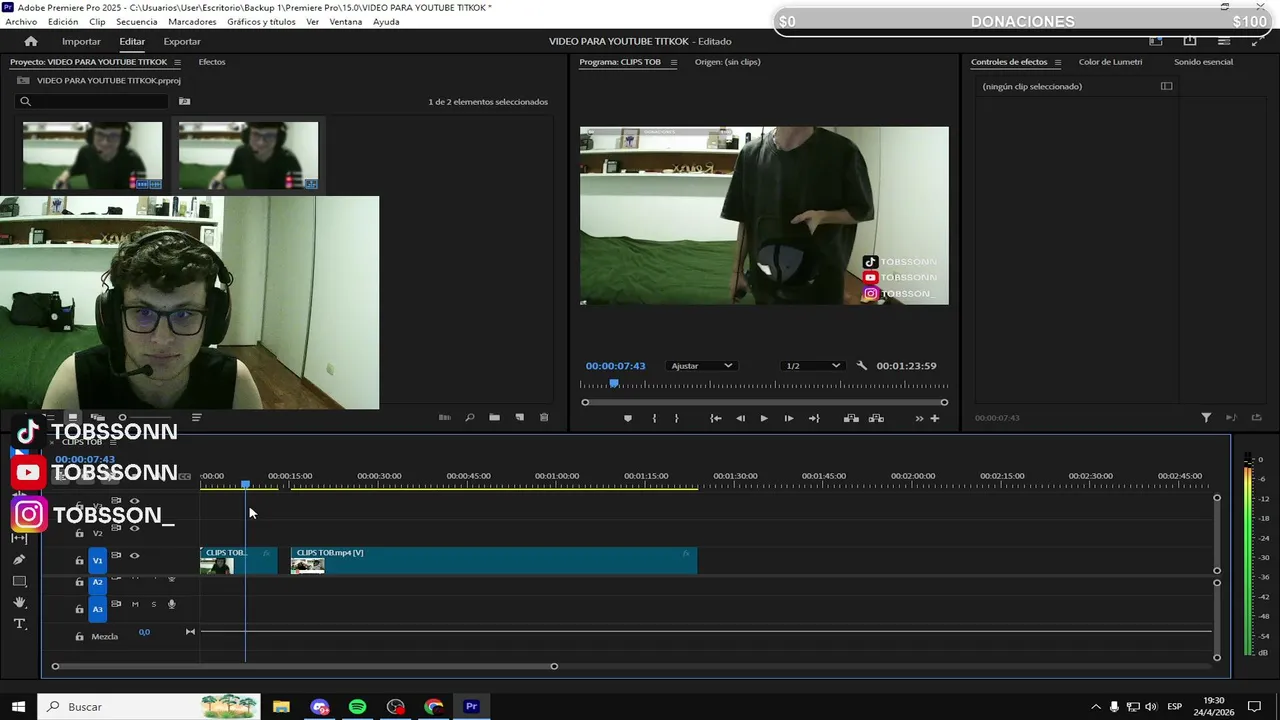This screenshot has width=1280, height=720.
Task: Open the Marcadores menu
Action: [x=192, y=22]
